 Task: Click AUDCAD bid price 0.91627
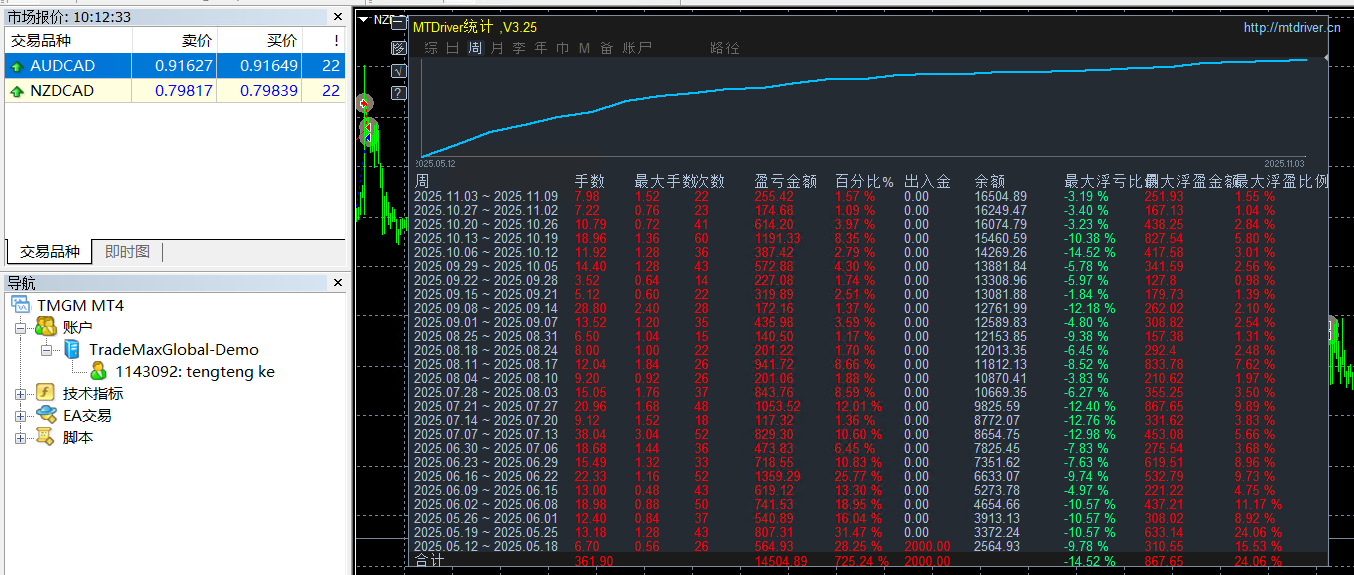click(184, 66)
